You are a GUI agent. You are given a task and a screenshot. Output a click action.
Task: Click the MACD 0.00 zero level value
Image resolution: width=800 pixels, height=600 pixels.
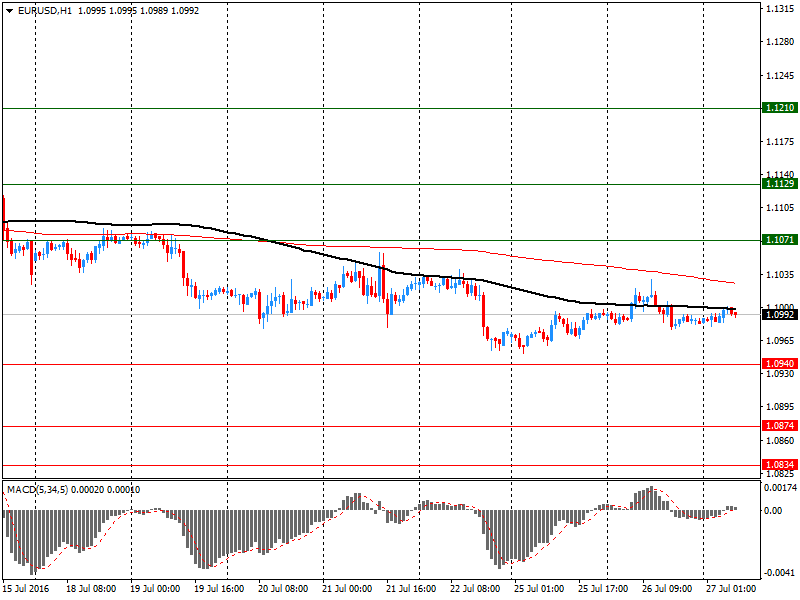[x=773, y=511]
